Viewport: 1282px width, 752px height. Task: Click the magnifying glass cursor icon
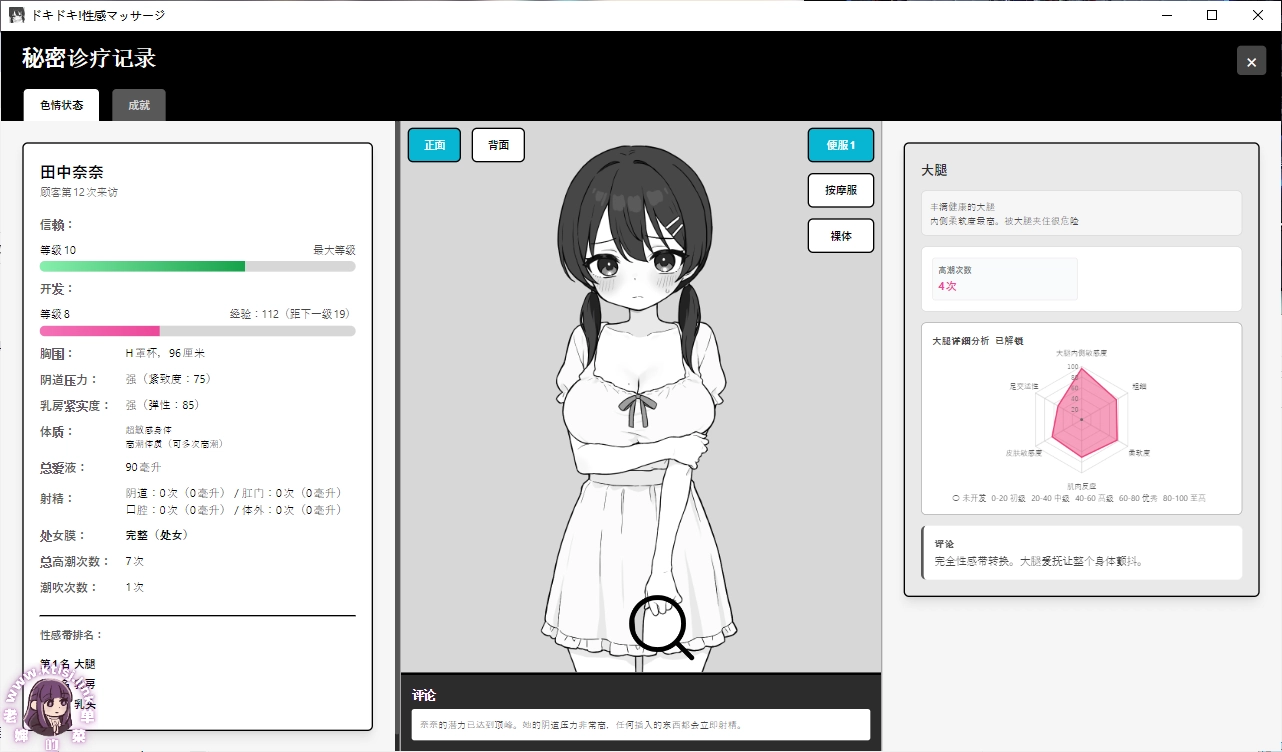click(x=660, y=627)
